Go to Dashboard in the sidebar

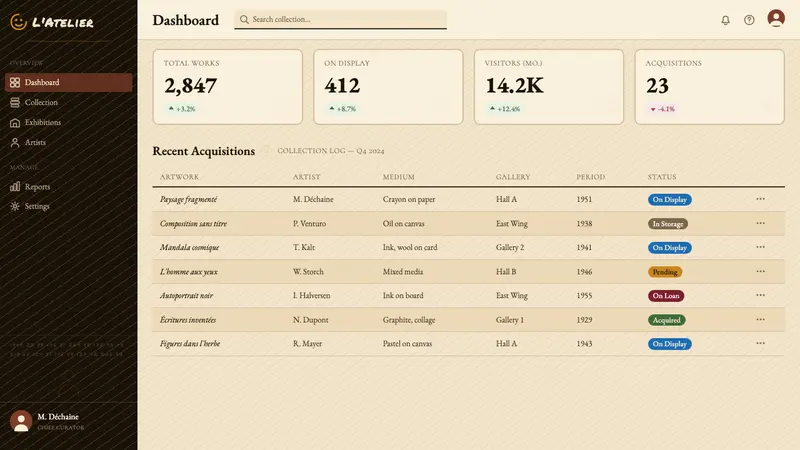point(68,82)
